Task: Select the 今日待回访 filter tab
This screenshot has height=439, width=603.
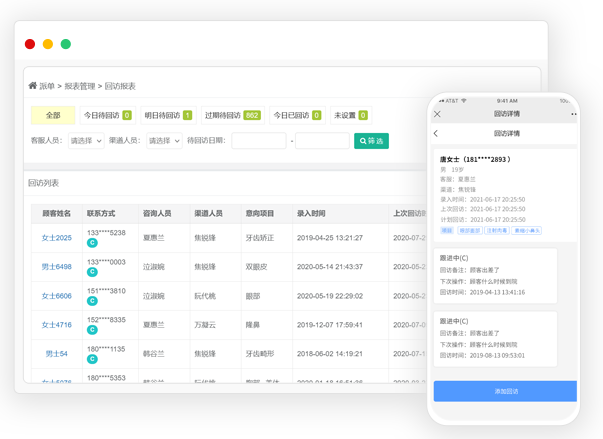Action: click(x=106, y=115)
